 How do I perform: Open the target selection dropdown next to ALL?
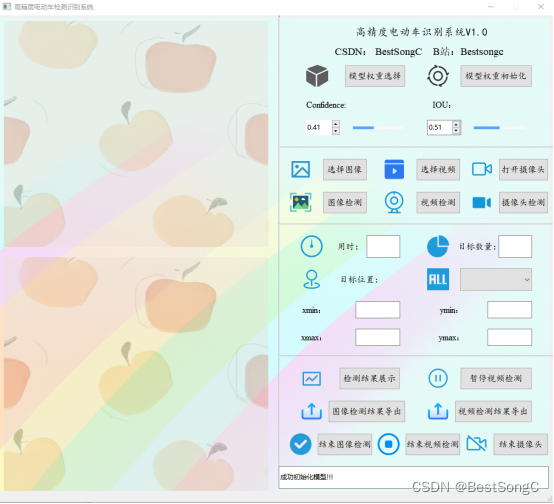pos(496,280)
